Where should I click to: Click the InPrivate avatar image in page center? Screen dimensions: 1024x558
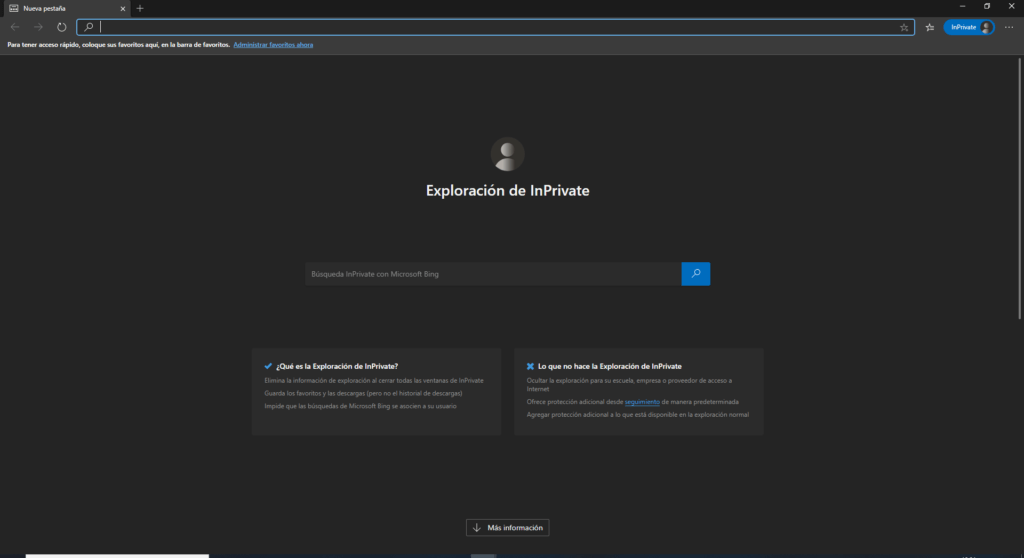click(507, 154)
